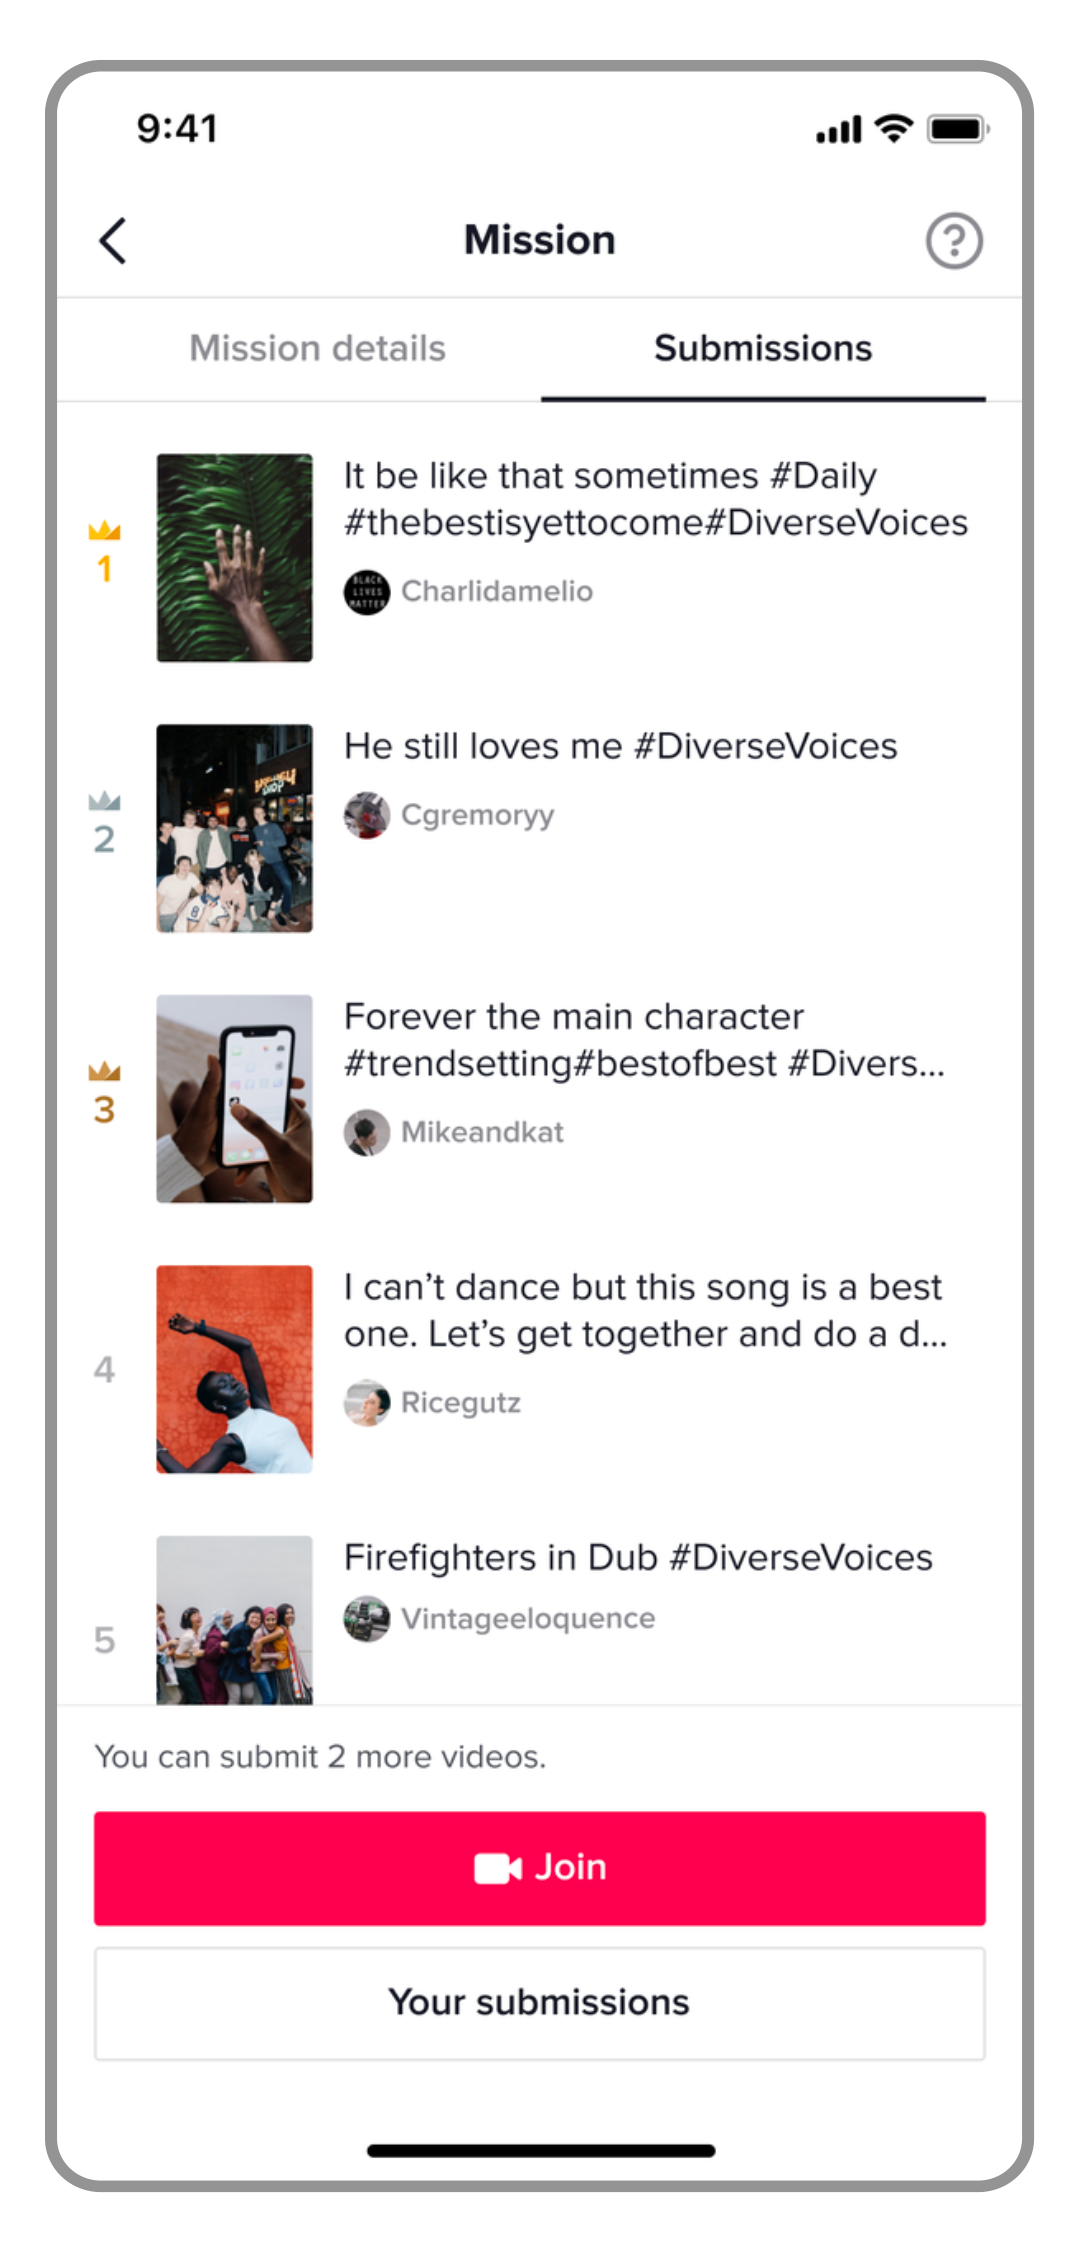Tap the gold crown rank 1 badge

pos(104,552)
